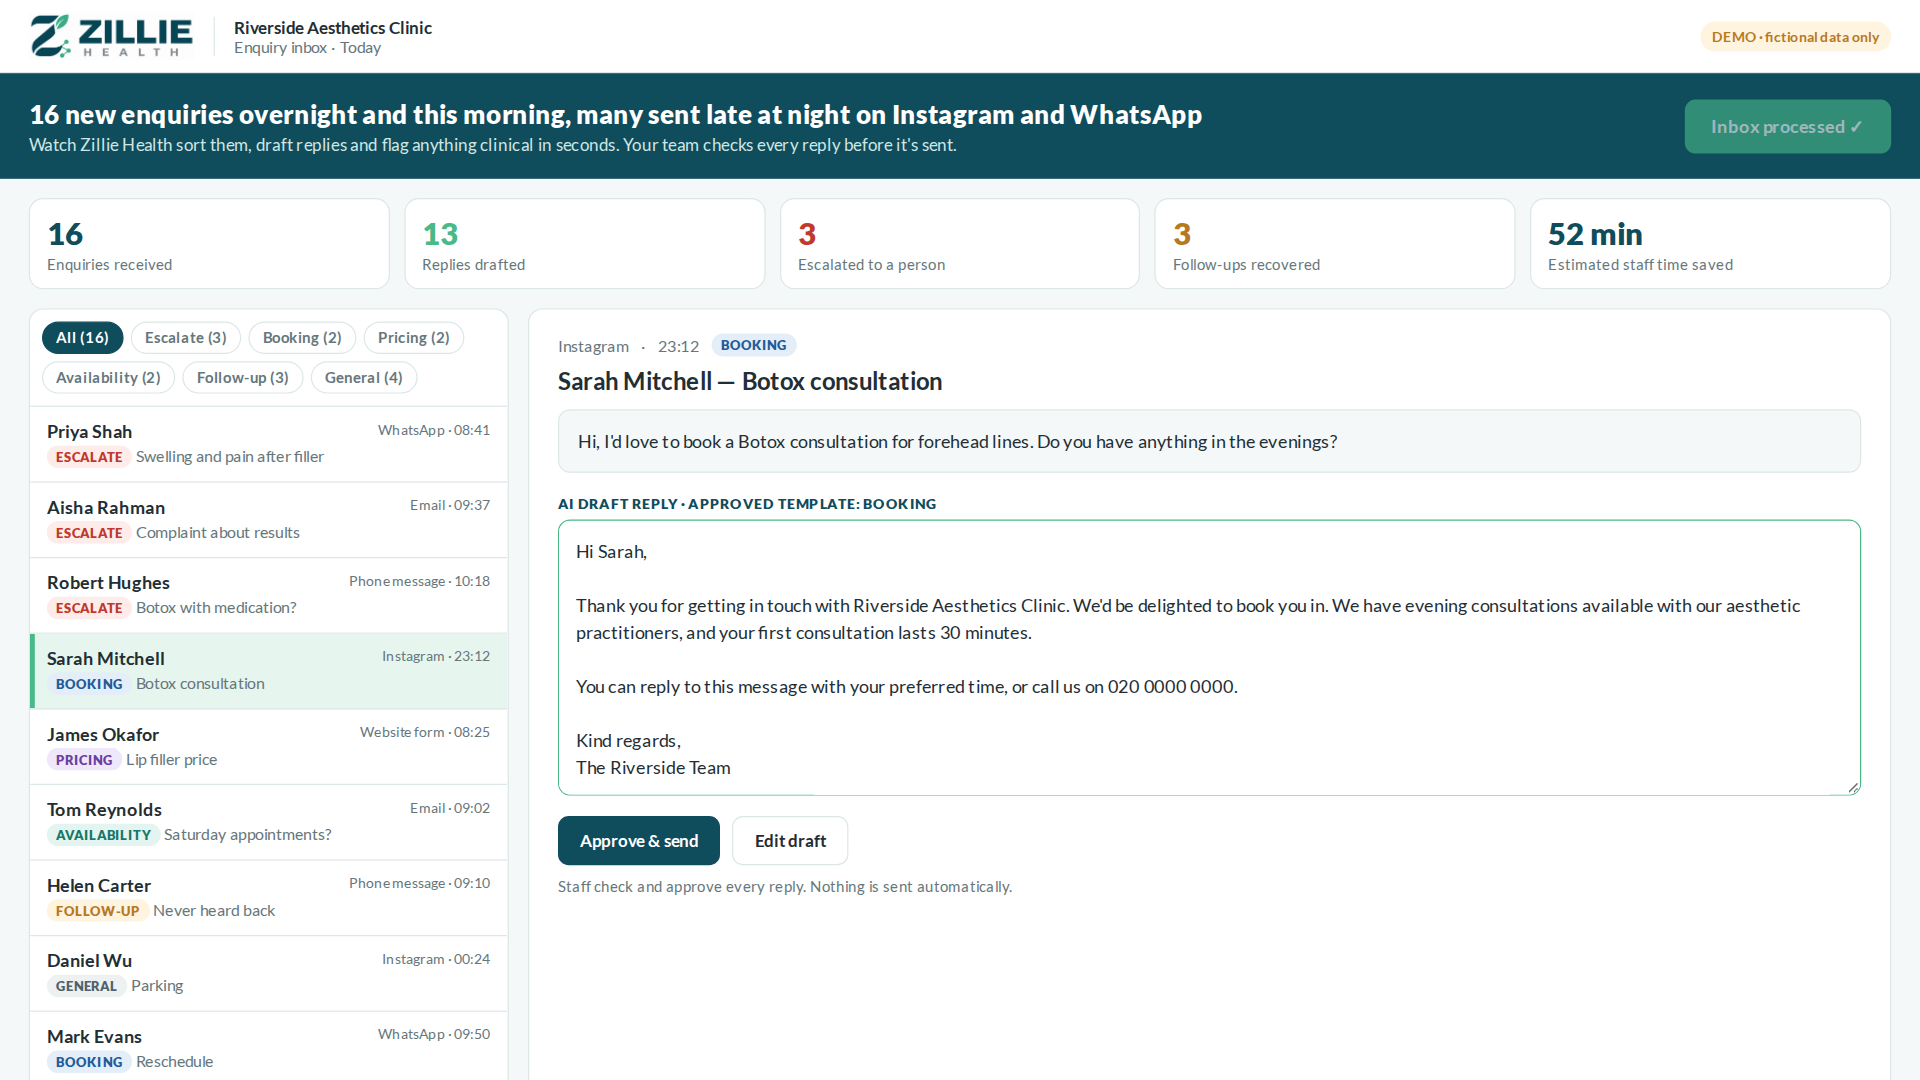Viewport: 1920px width, 1080px height.
Task: Click the 16 Enquiries received card
Action: [209, 244]
